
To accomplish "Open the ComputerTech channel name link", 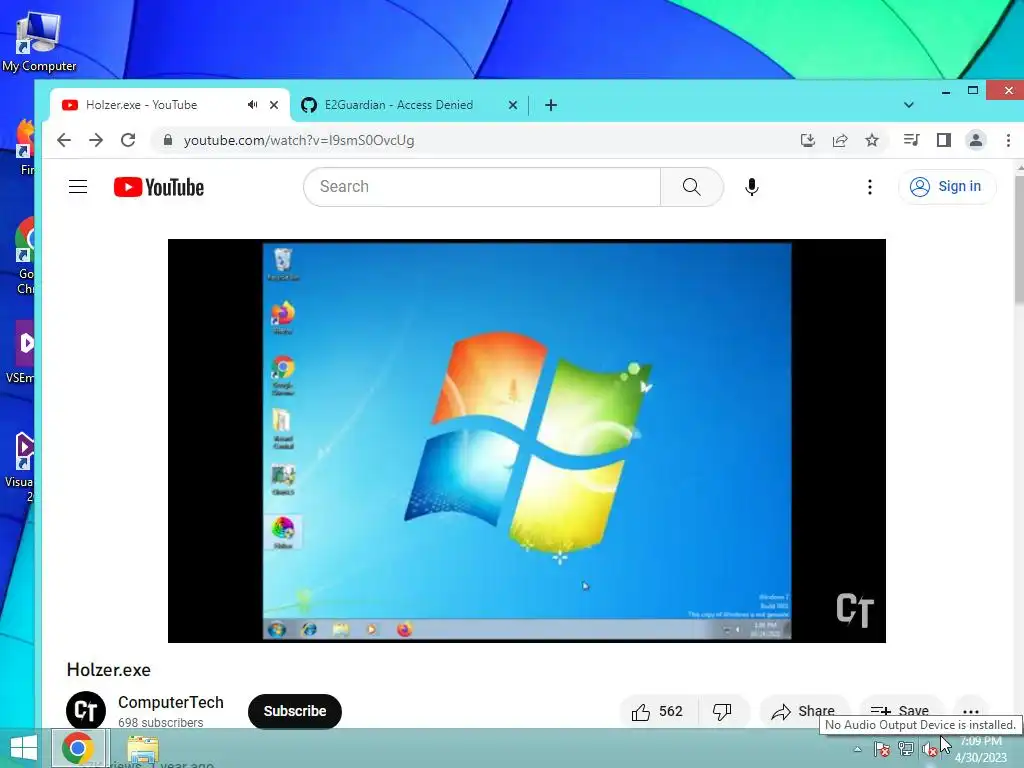I will pyautogui.click(x=170, y=702).
